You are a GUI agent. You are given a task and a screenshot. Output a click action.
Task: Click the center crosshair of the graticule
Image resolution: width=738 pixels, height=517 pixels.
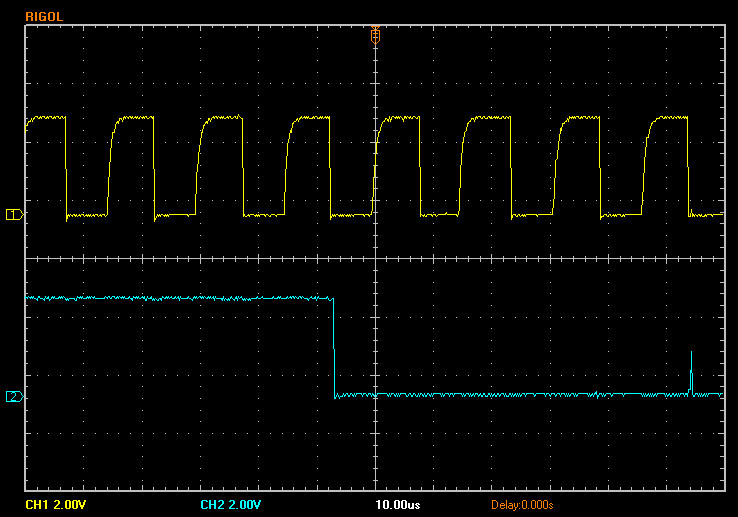click(x=375, y=257)
